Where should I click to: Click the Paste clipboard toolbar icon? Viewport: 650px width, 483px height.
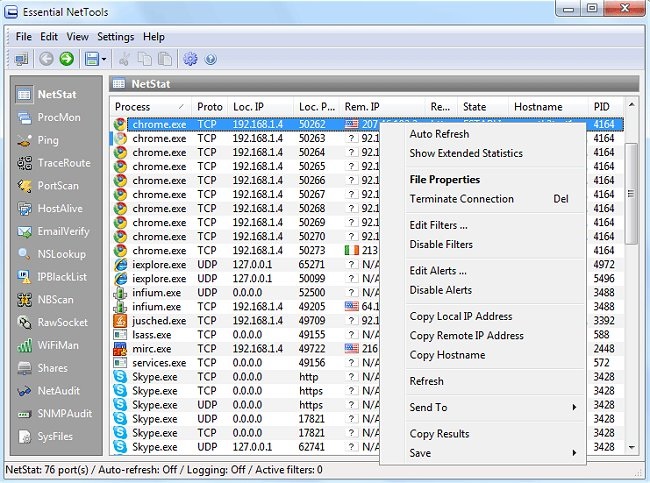click(x=165, y=59)
